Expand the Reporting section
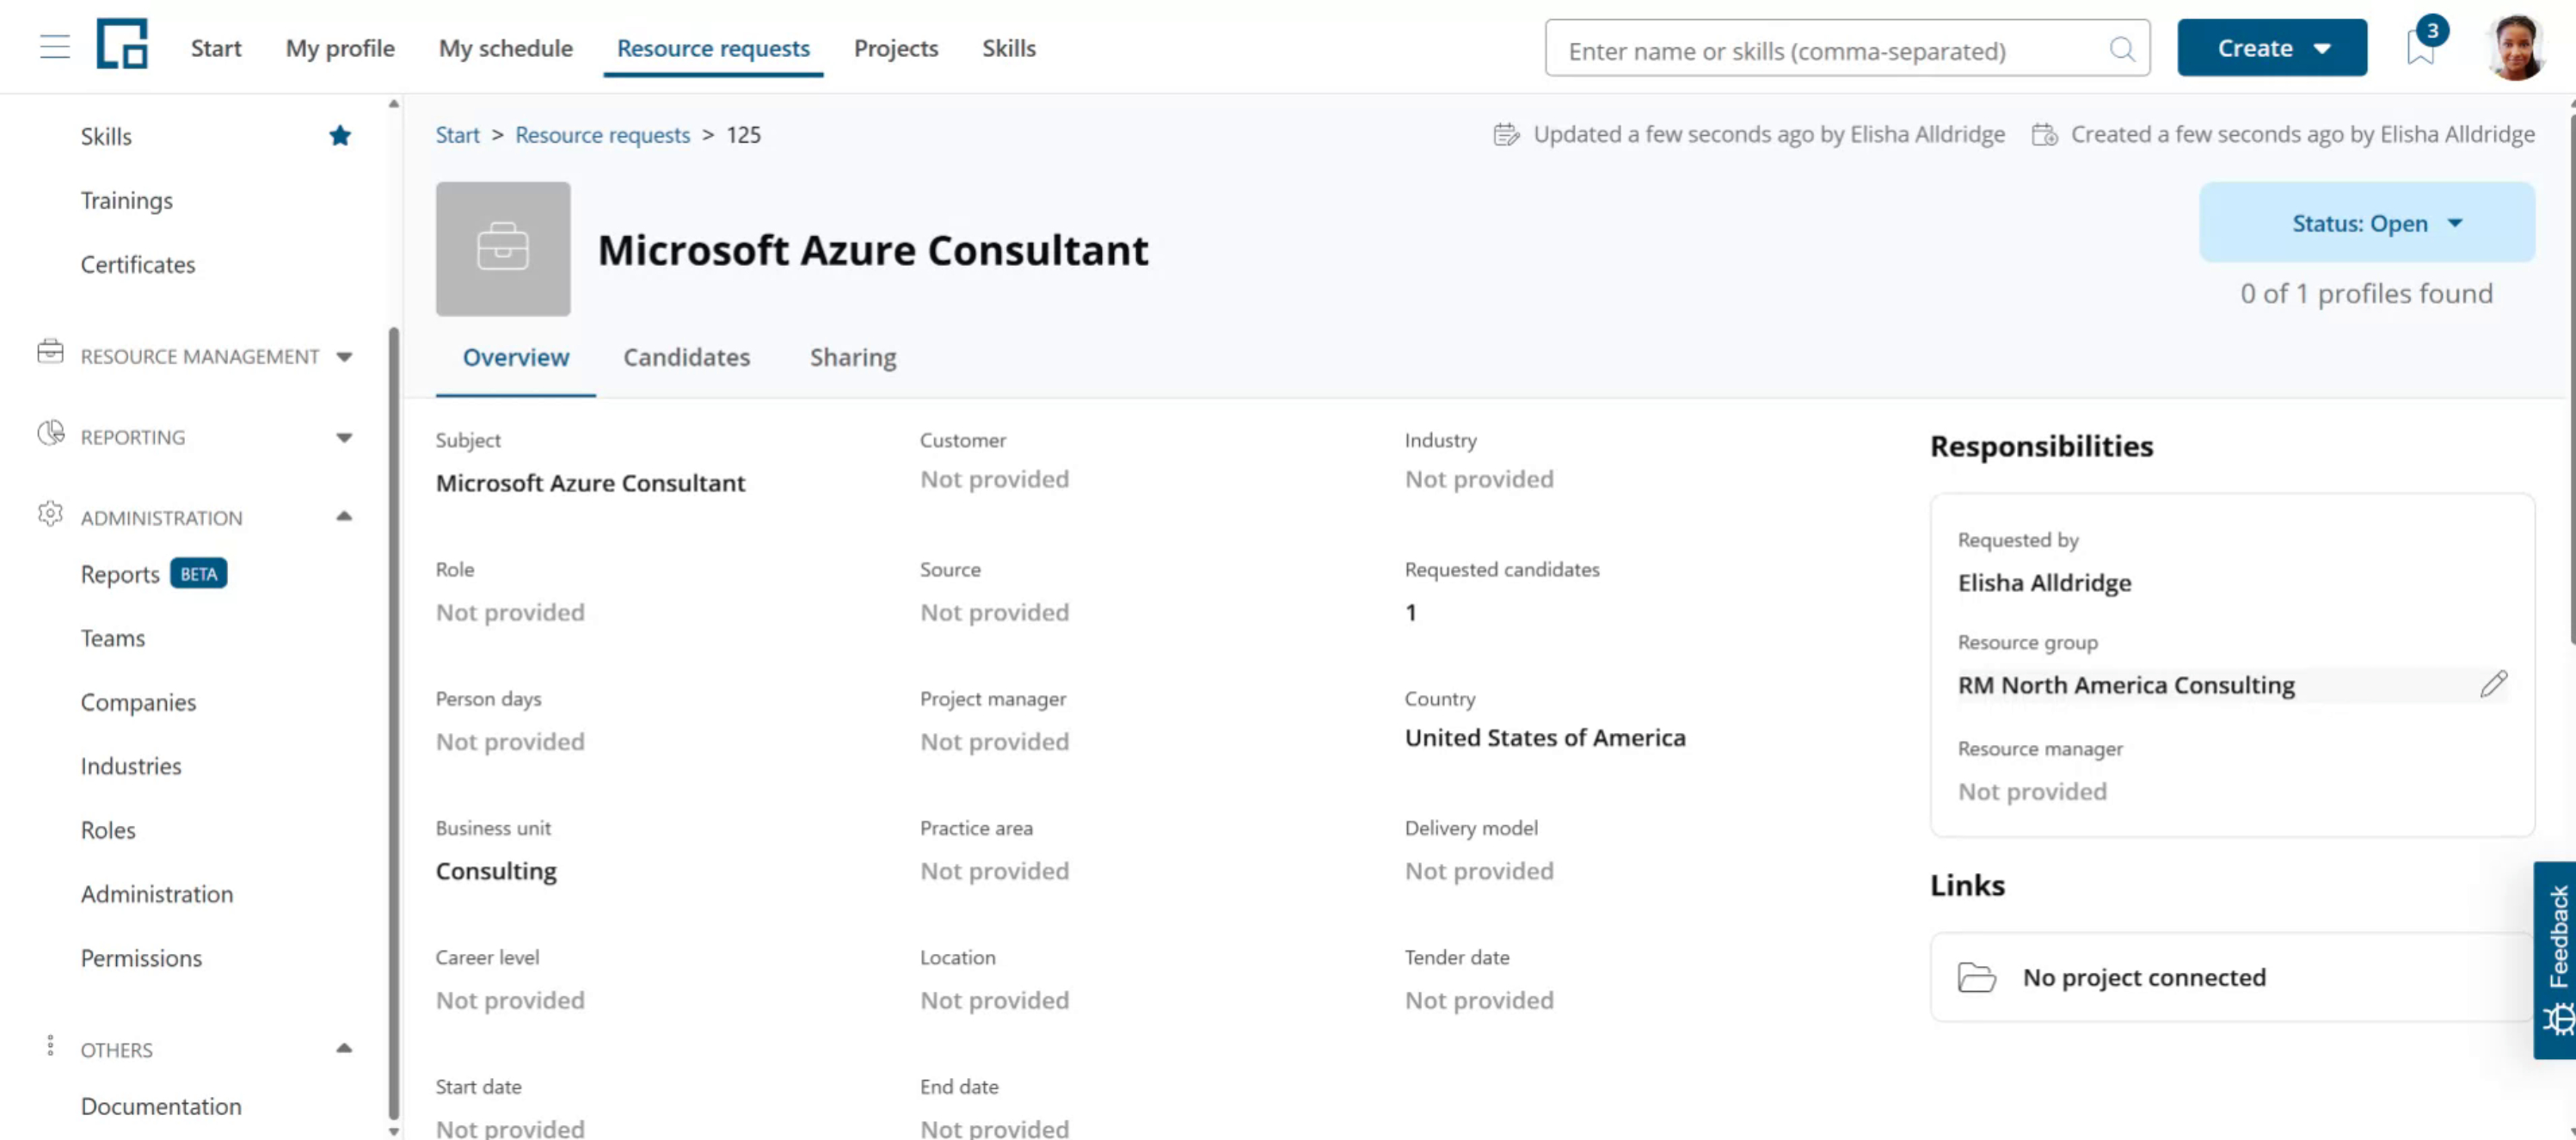The width and height of the screenshot is (2576, 1140). pos(344,438)
